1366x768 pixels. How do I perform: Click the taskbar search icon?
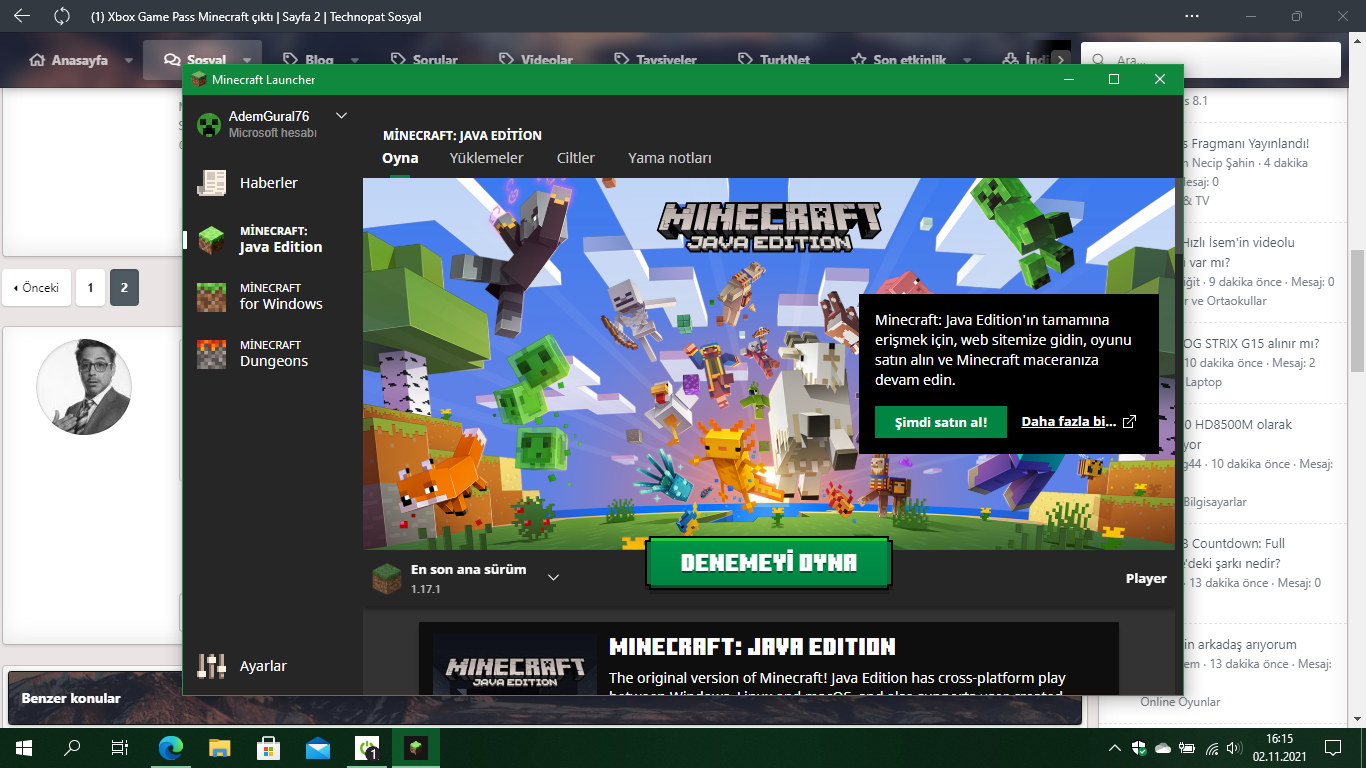[72, 746]
